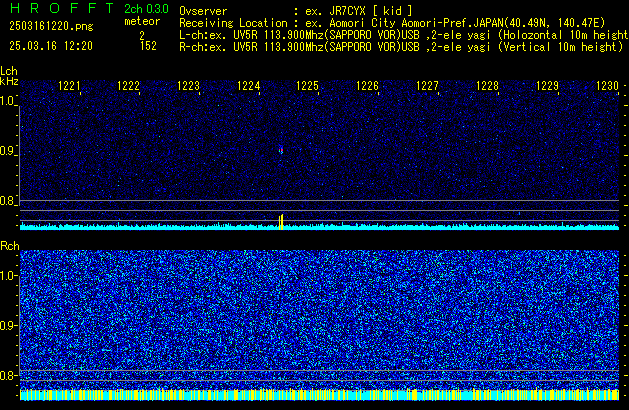Click the file name '2503161220.png'
The height and width of the screenshot is (410, 629).
coord(51,26)
